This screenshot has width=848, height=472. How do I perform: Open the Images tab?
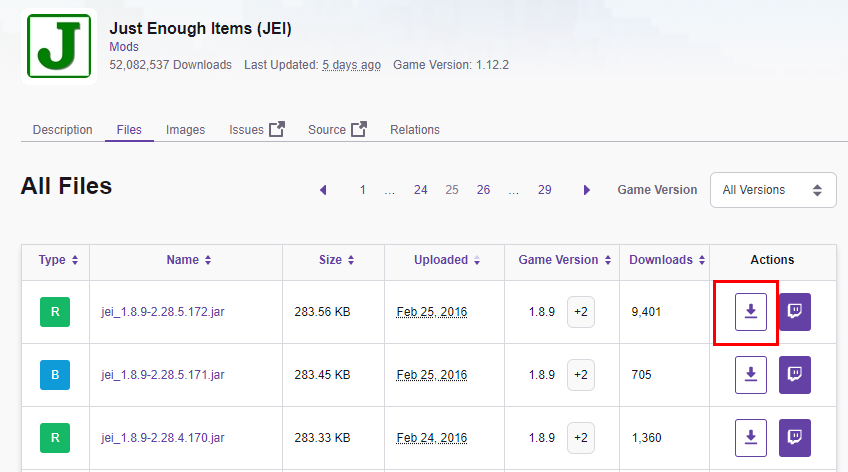[x=186, y=130]
